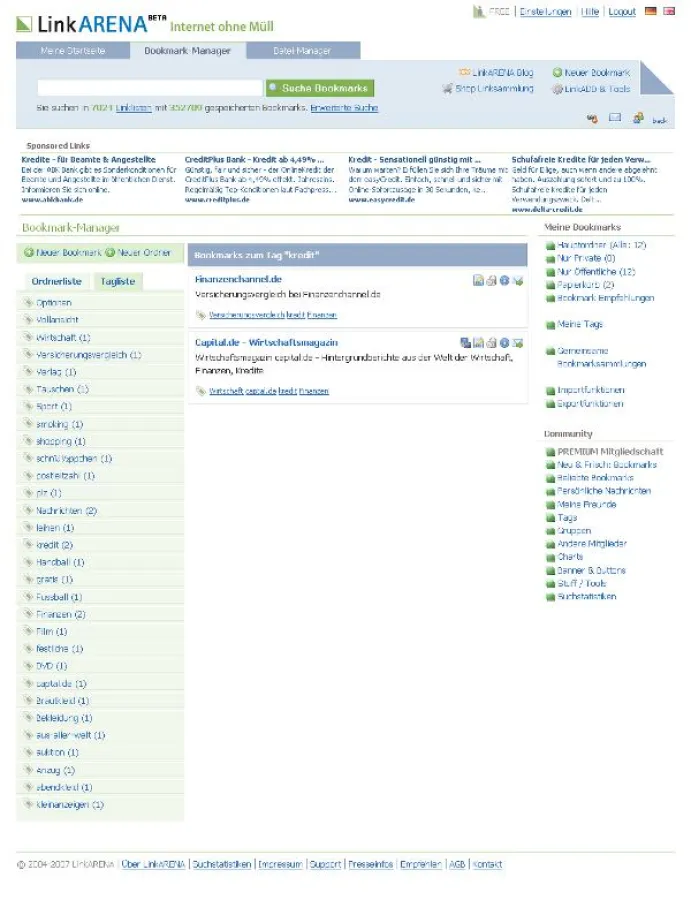The width and height of the screenshot is (691, 900).
Task: Click the envelope forward icon in the Capital.de row
Action: [518, 343]
